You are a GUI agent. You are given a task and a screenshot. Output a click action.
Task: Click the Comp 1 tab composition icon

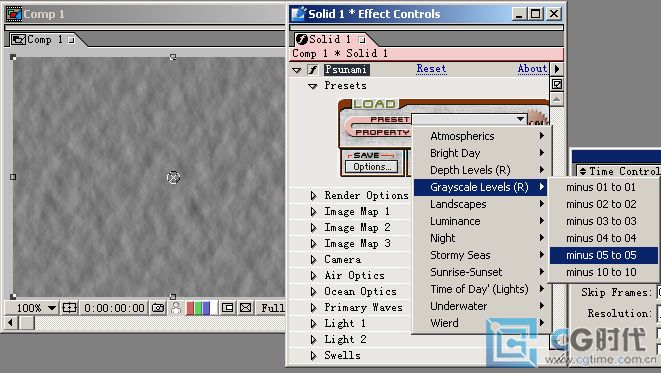coord(19,40)
